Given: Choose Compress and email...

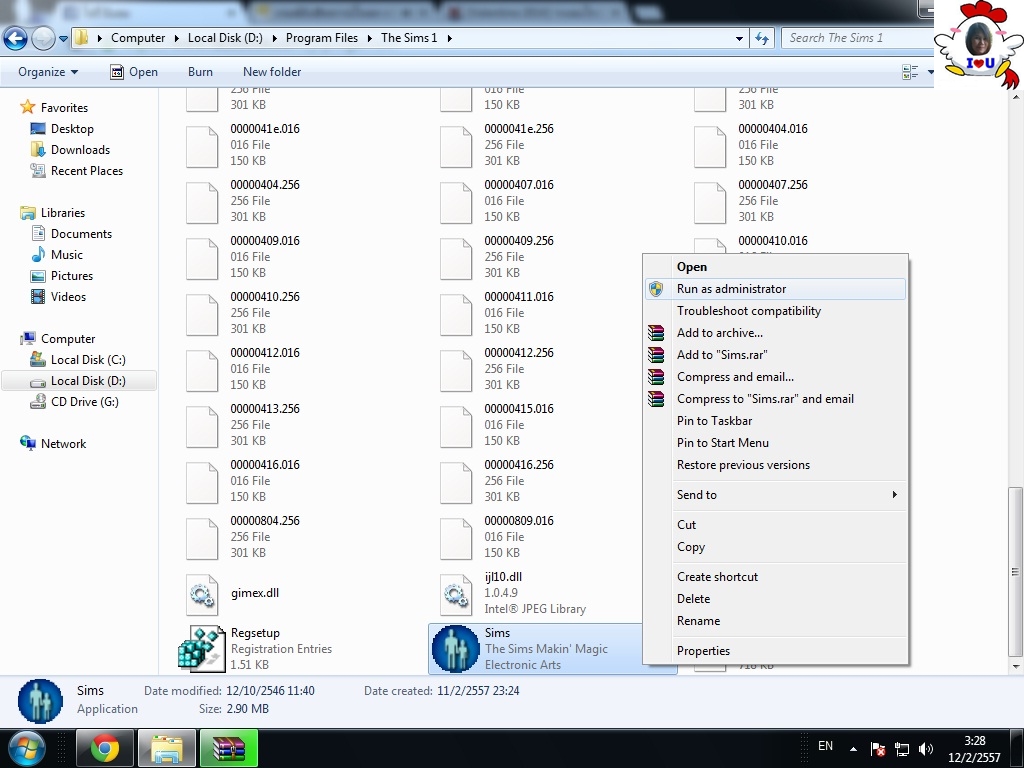Looking at the screenshot, I should 776,377.
